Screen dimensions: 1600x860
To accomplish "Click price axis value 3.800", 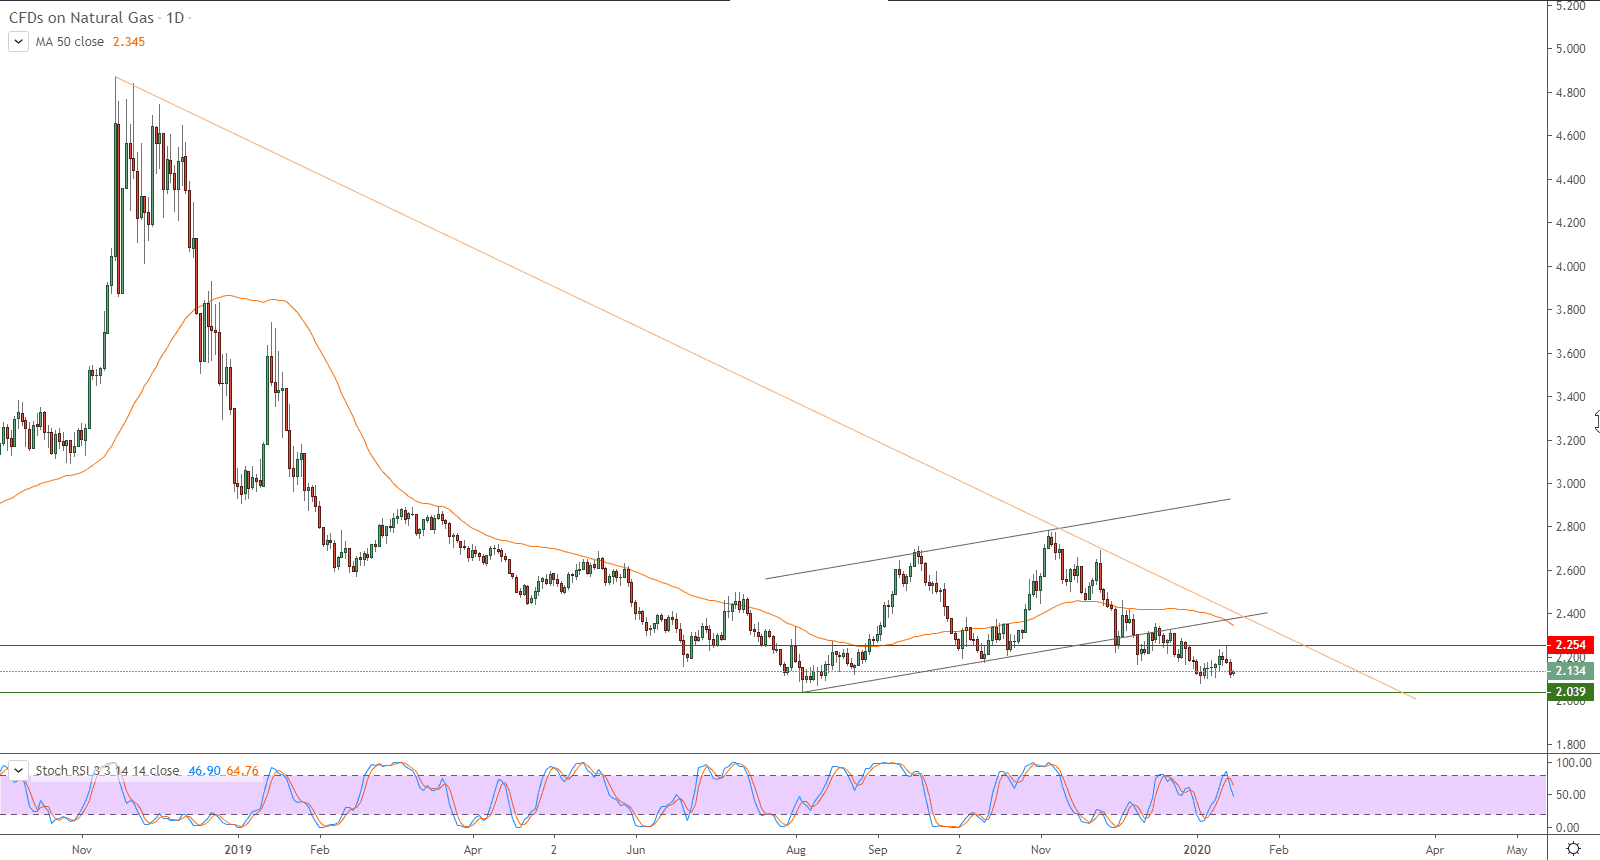I will pyautogui.click(x=1570, y=310).
